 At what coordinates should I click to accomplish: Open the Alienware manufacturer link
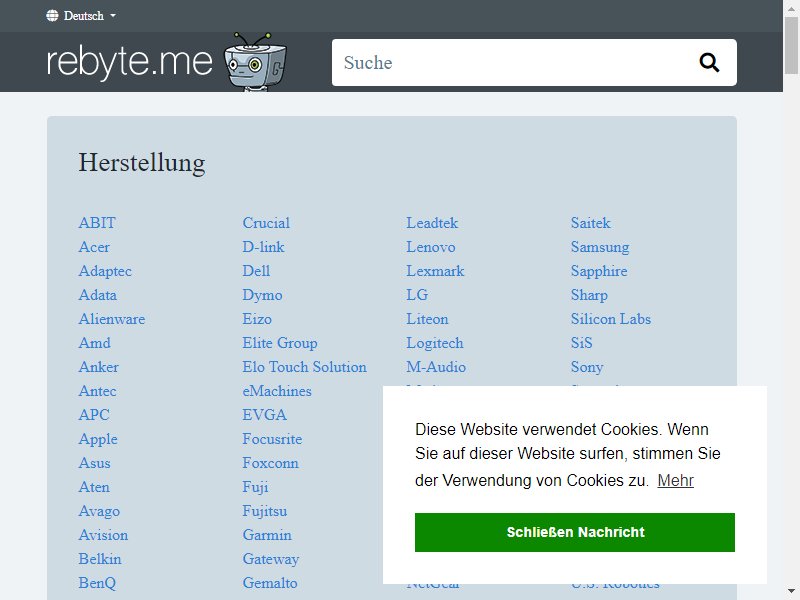click(x=112, y=319)
